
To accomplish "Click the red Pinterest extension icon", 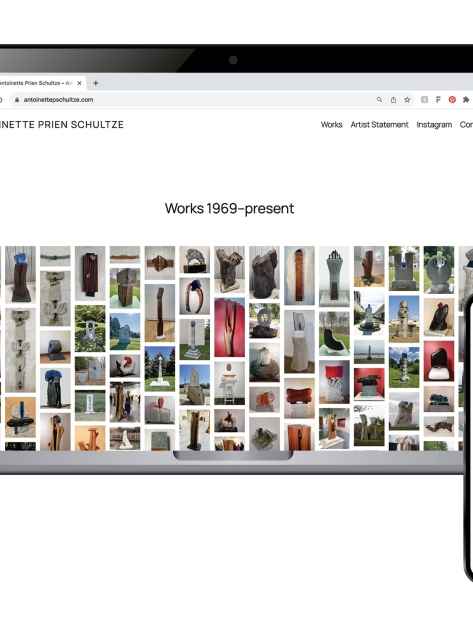I will (x=452, y=100).
